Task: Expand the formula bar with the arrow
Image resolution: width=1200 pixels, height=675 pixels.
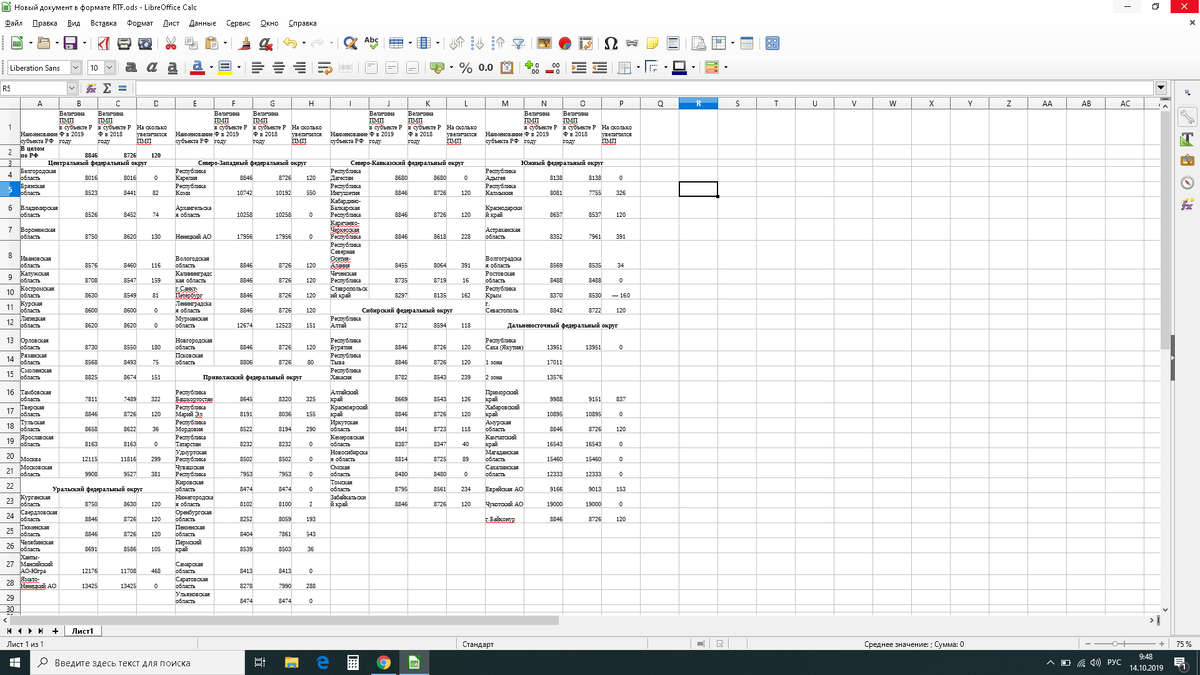Action: point(1161,88)
